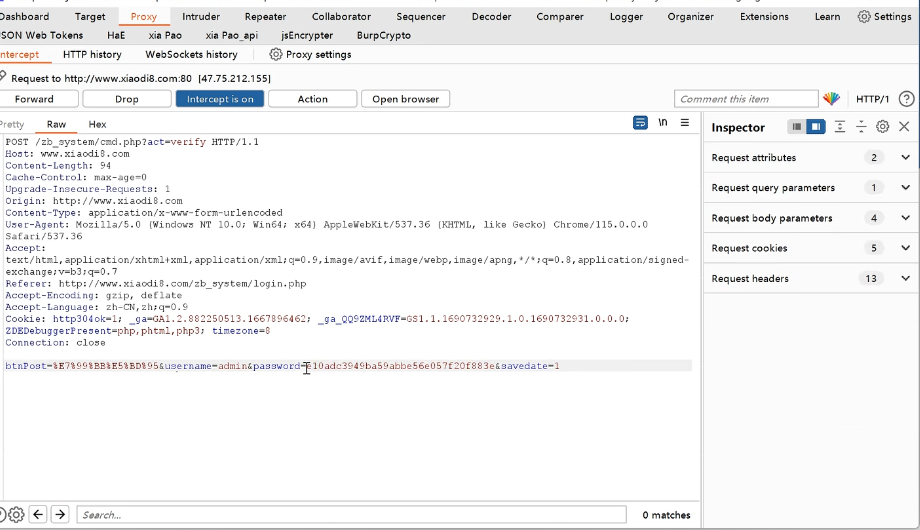This screenshot has width=920, height=530.
Task: Switch Inspector to left-side layout
Action: 796,127
